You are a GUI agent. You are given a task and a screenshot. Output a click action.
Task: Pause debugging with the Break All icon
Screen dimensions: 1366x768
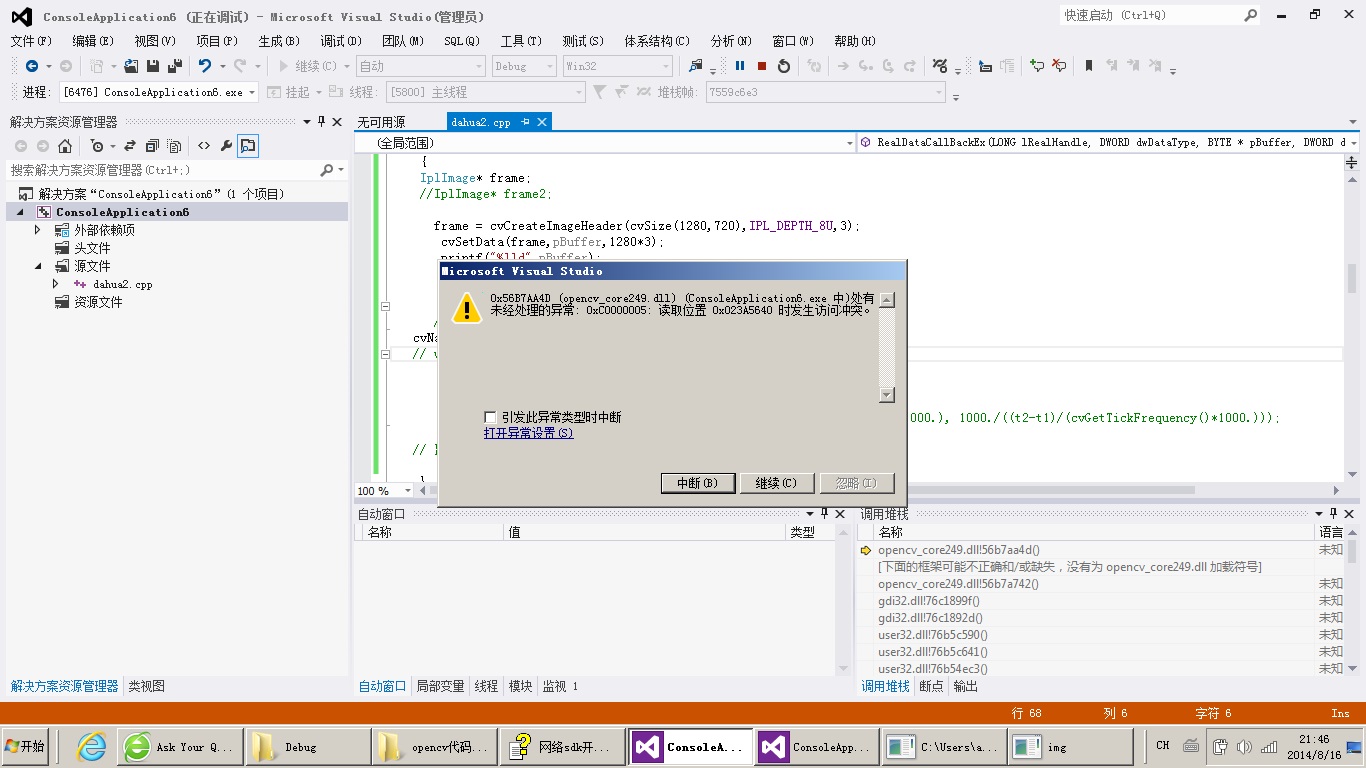pos(740,66)
